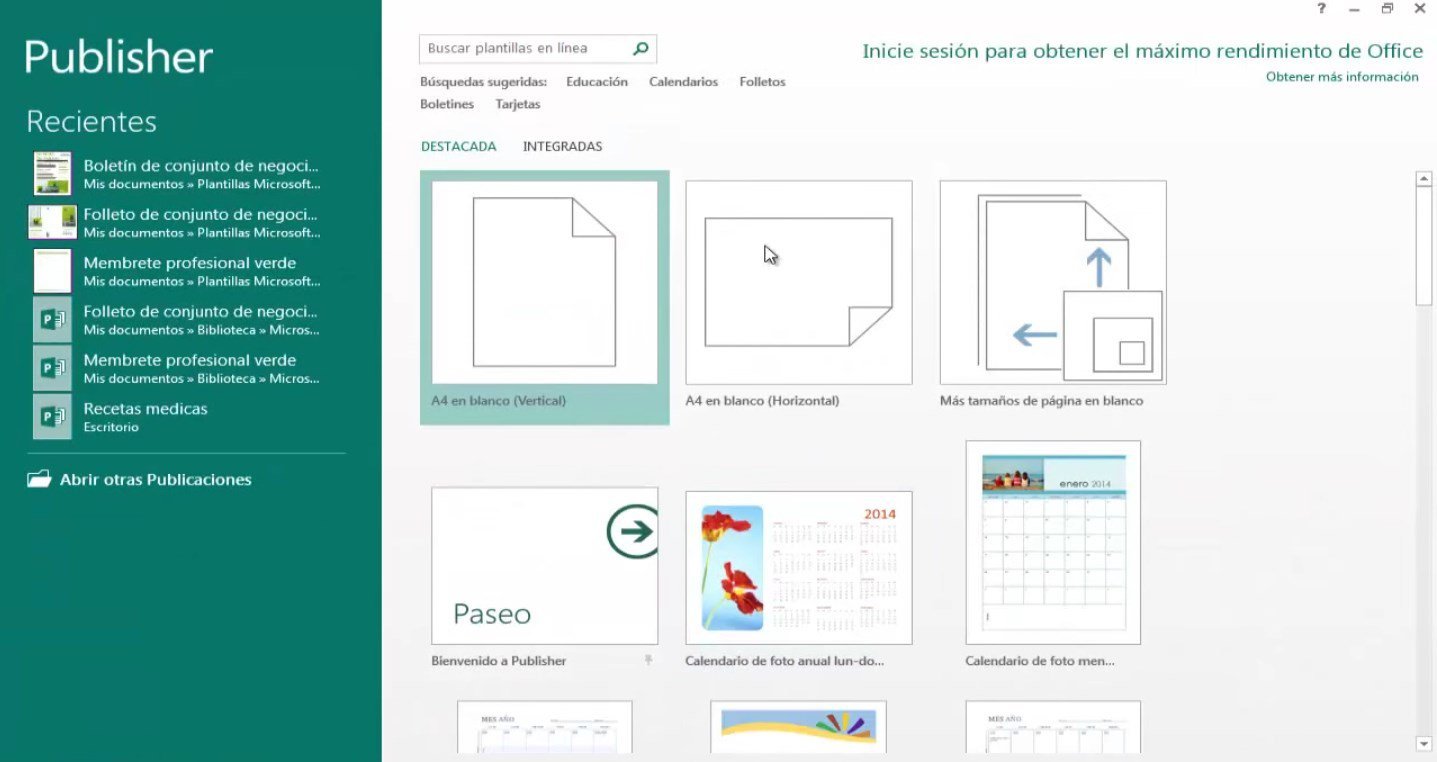Pin the Bienvenido a Publisher template
Image resolution: width=1437 pixels, height=762 pixels.
pyautogui.click(x=648, y=661)
